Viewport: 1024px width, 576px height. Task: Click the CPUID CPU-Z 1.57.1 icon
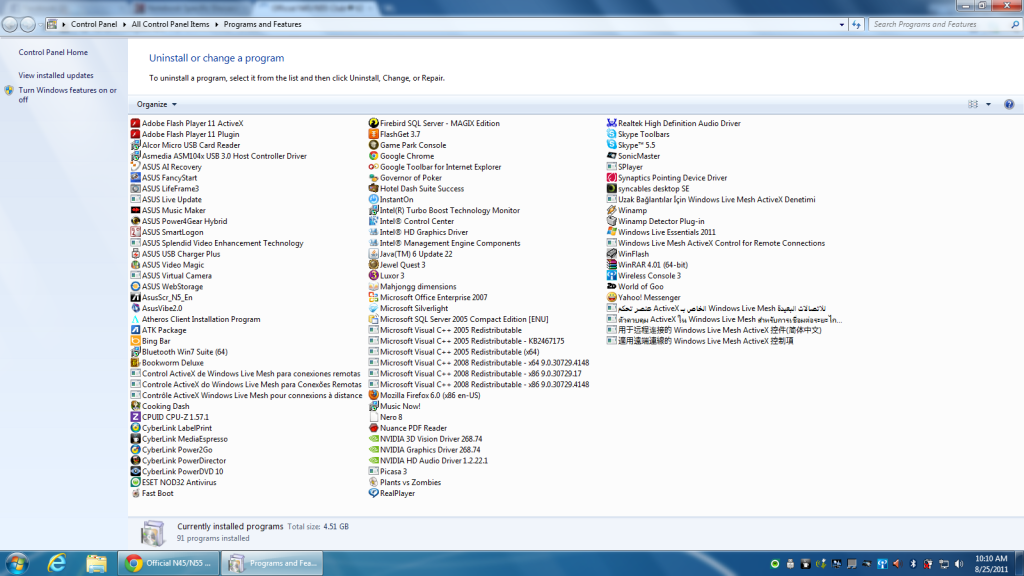click(x=135, y=417)
